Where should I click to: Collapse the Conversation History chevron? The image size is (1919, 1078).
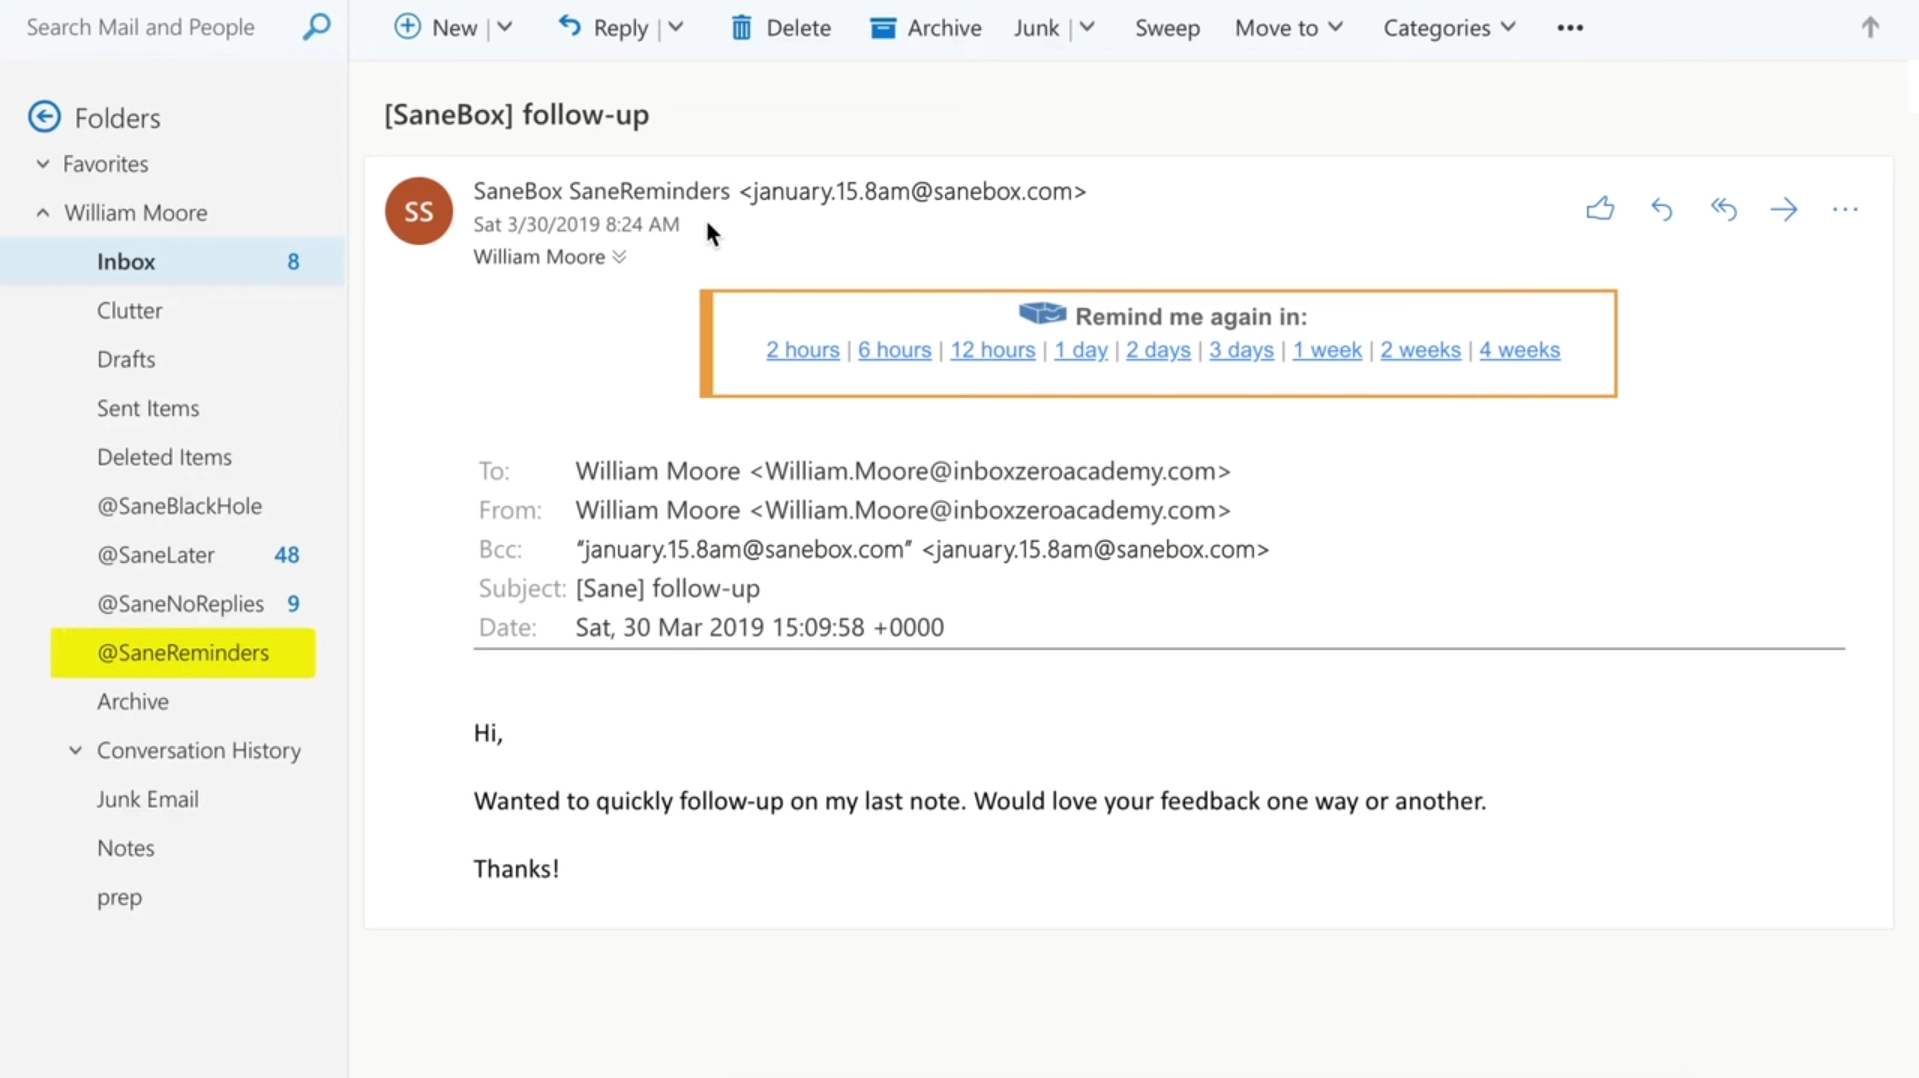75,750
